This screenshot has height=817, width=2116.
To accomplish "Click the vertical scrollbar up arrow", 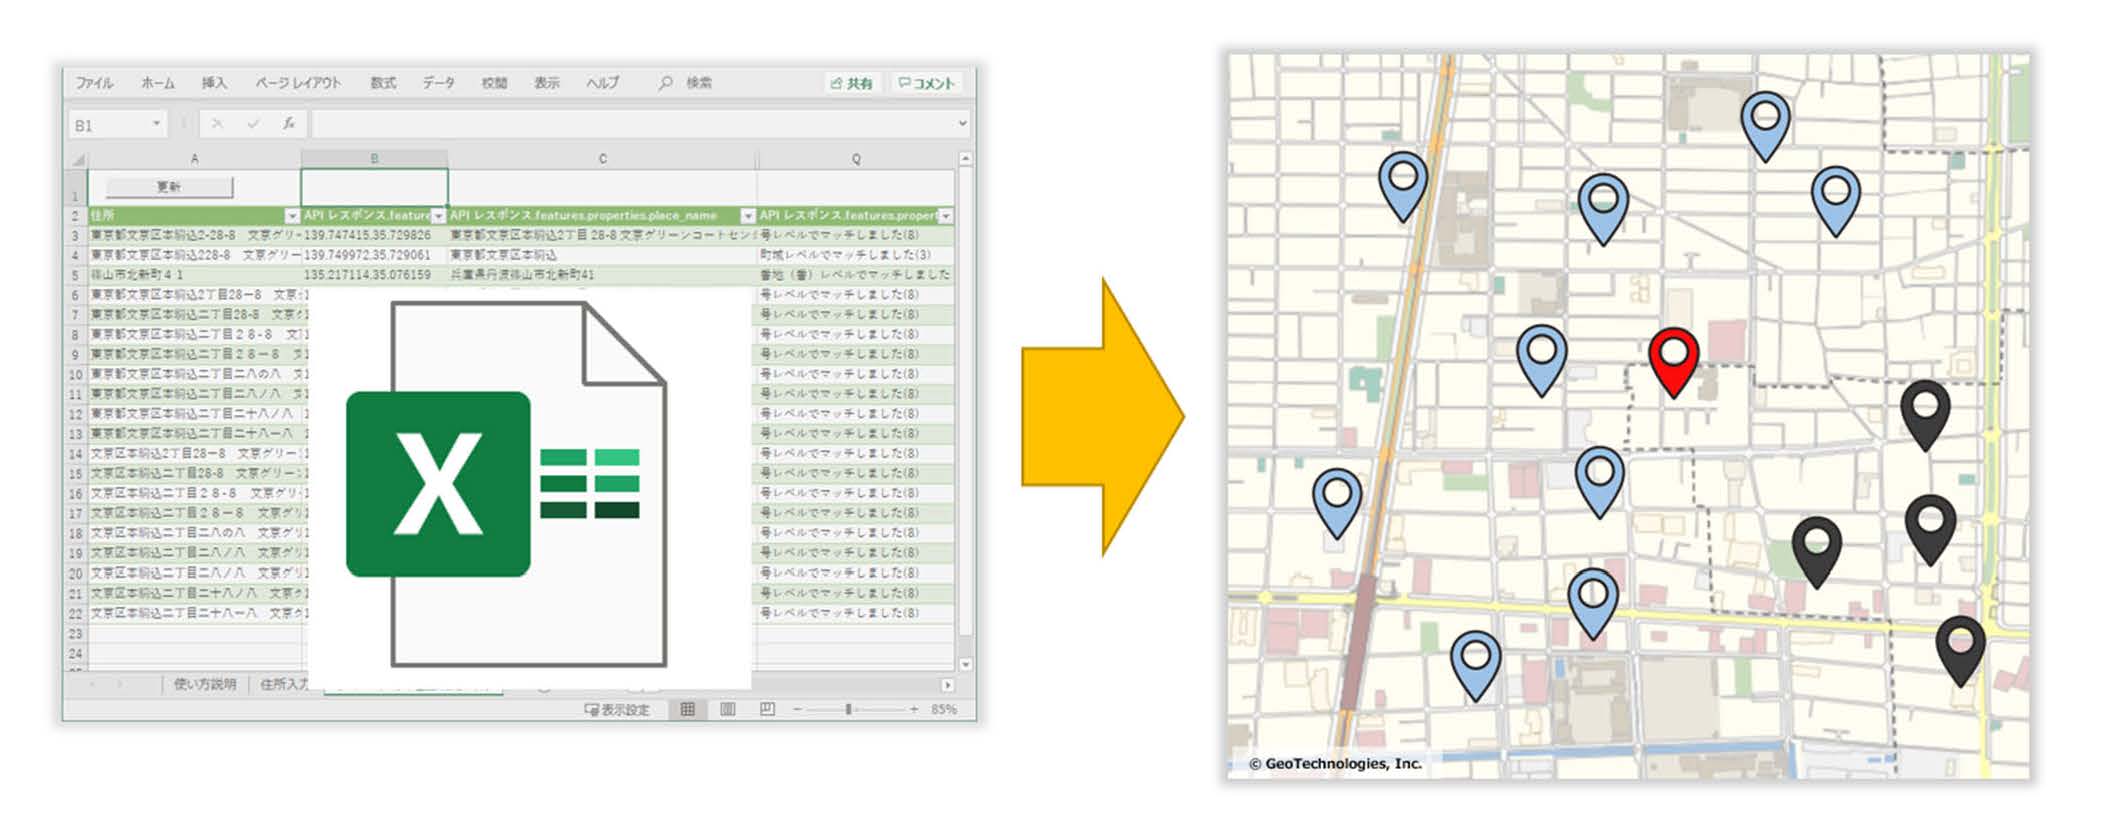I will coord(965,159).
